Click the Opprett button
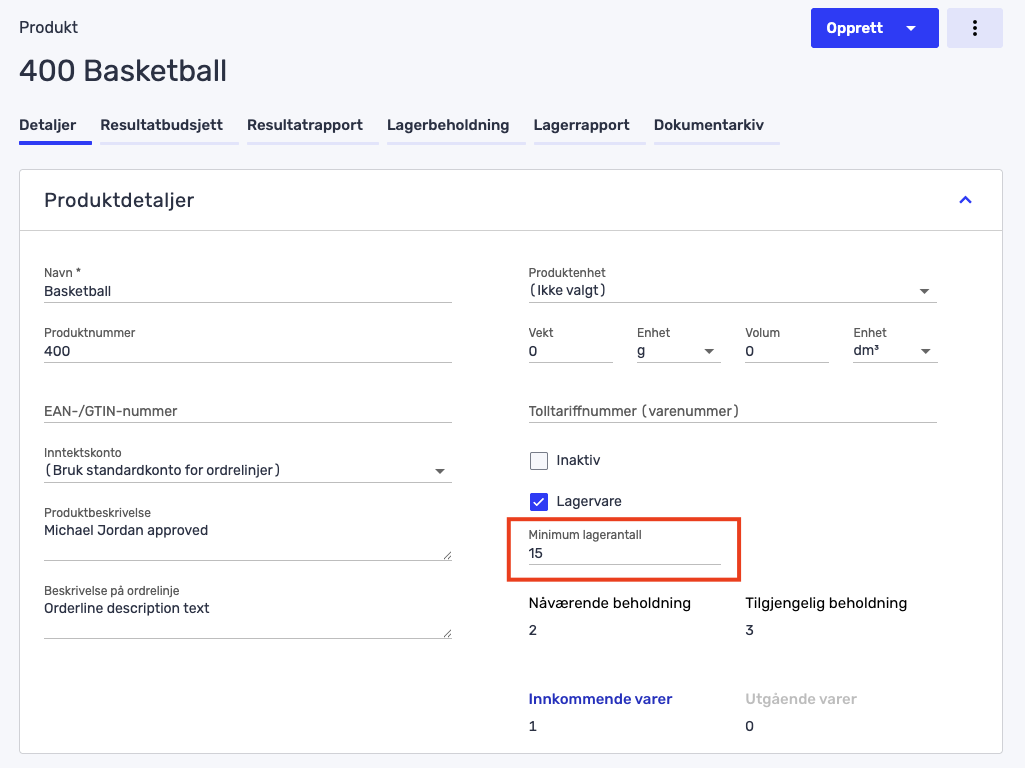Viewport: 1025px width, 768px height. pos(854,27)
